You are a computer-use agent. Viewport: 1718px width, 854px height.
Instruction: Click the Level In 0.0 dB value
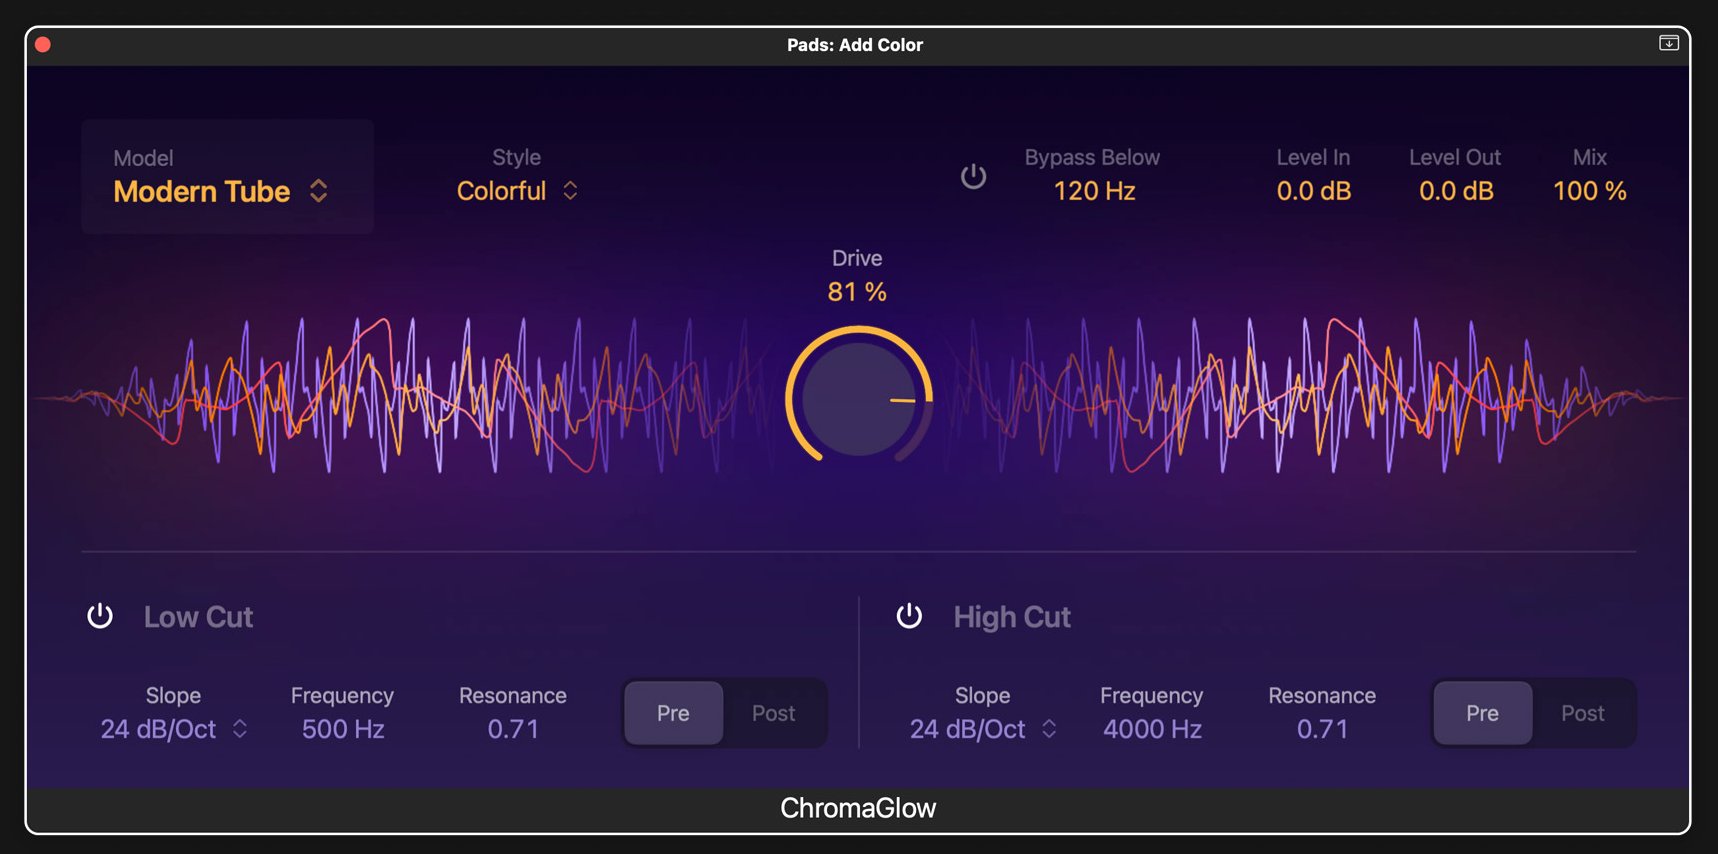[x=1314, y=191]
